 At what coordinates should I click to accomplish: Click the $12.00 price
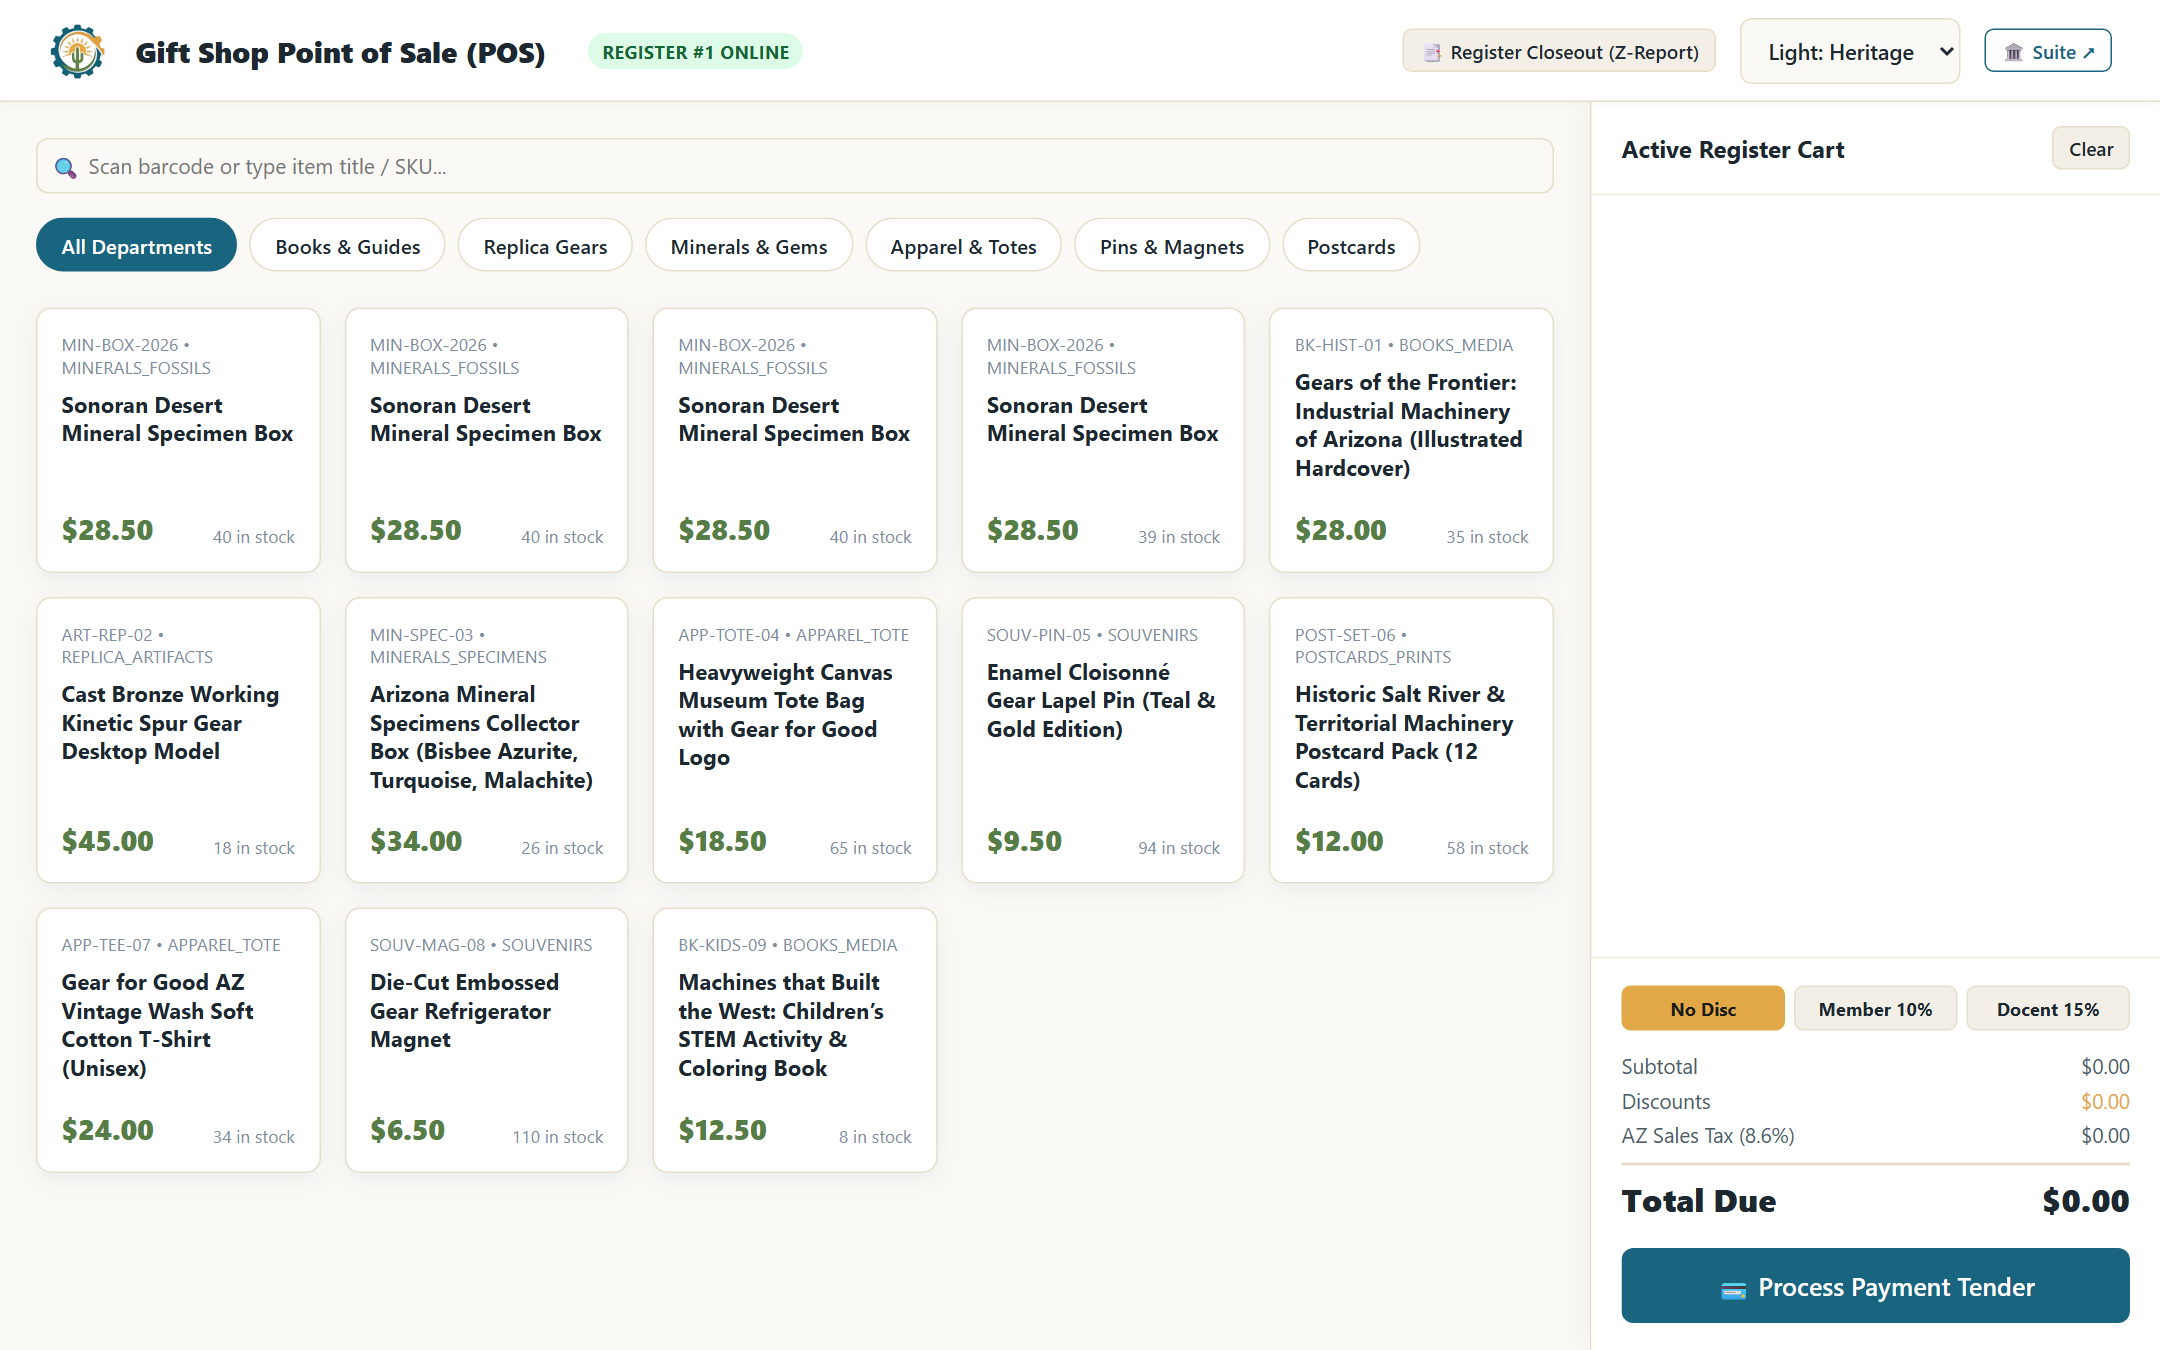tap(1339, 840)
